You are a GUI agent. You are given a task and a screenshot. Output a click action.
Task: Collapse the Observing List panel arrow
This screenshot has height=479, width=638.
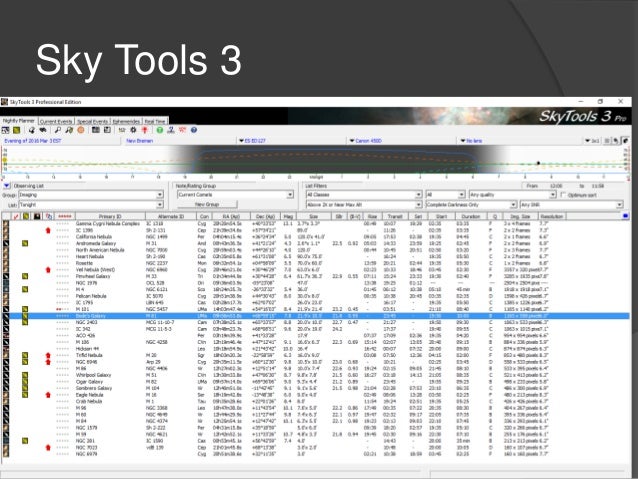[7, 186]
